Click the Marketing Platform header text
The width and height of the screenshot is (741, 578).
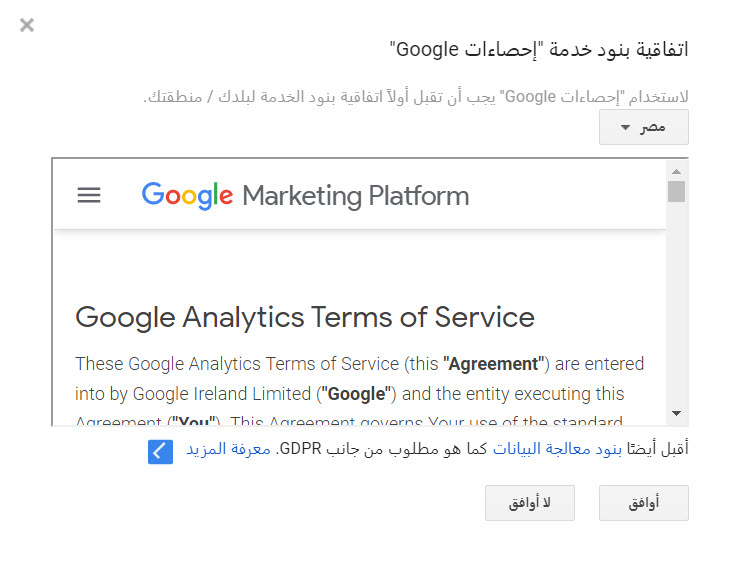356,195
